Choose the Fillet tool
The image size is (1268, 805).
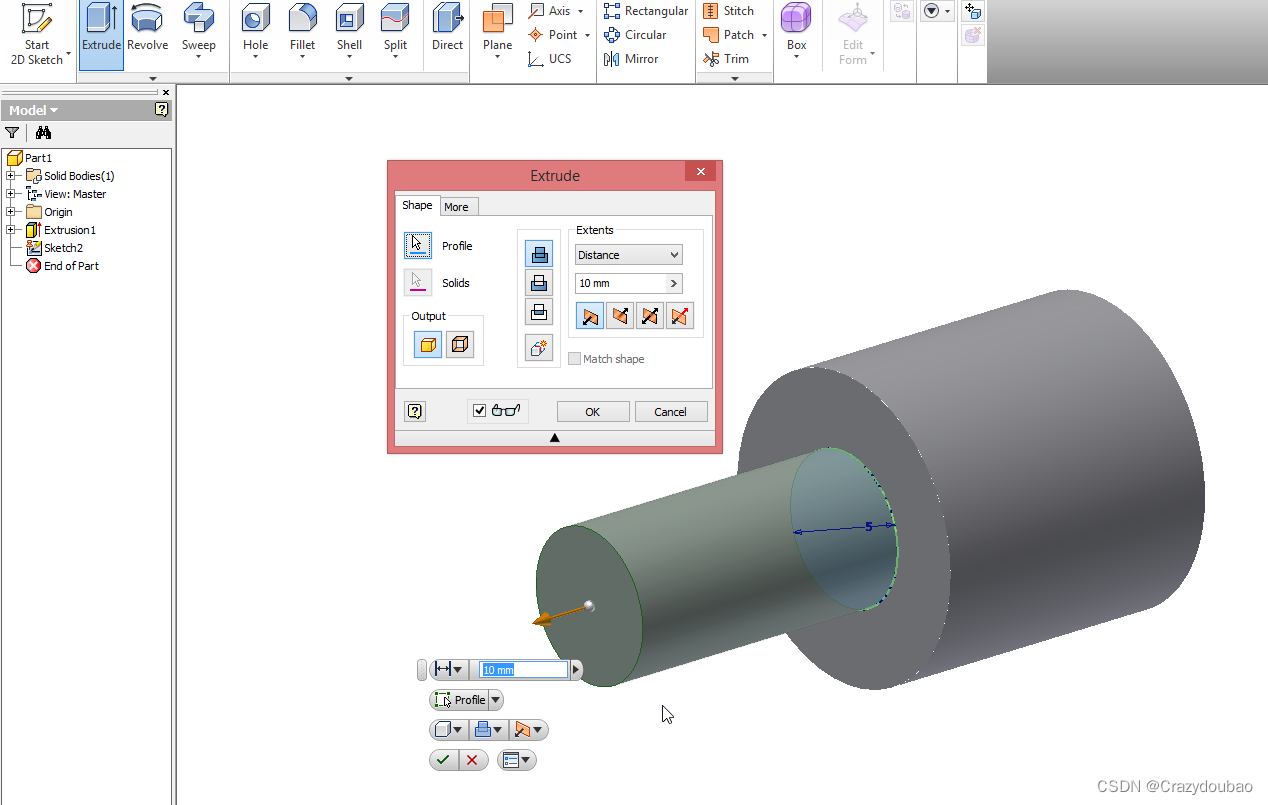[302, 29]
